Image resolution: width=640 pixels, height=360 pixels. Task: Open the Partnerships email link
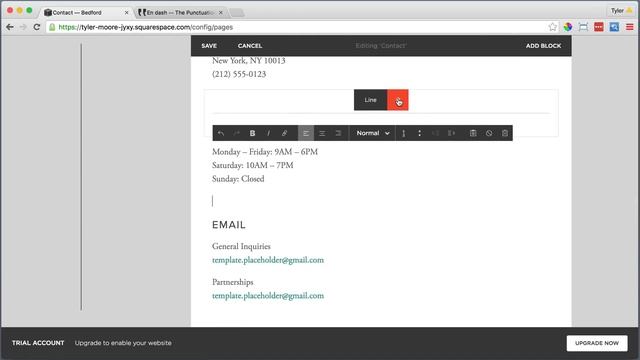coord(268,296)
